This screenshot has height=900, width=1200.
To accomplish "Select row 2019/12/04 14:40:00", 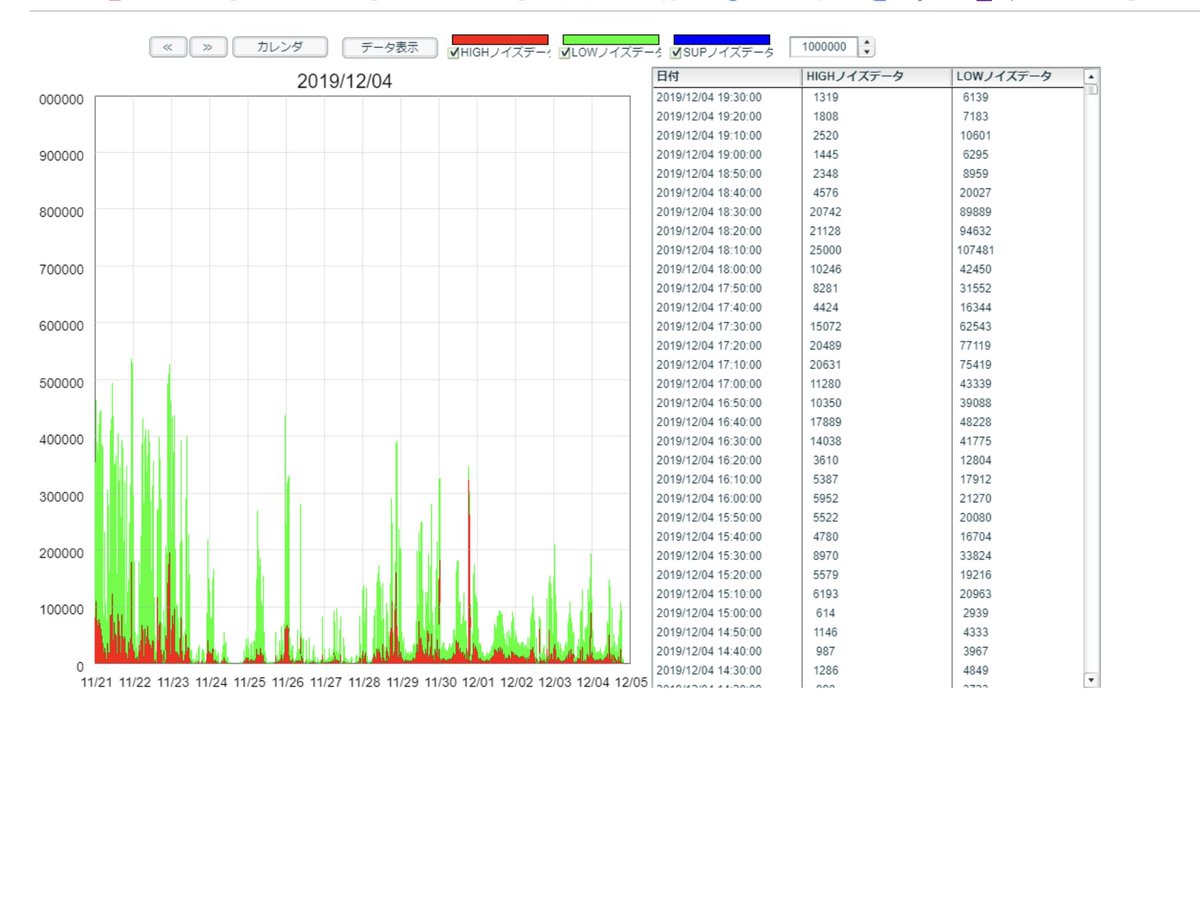I will 868,650.
